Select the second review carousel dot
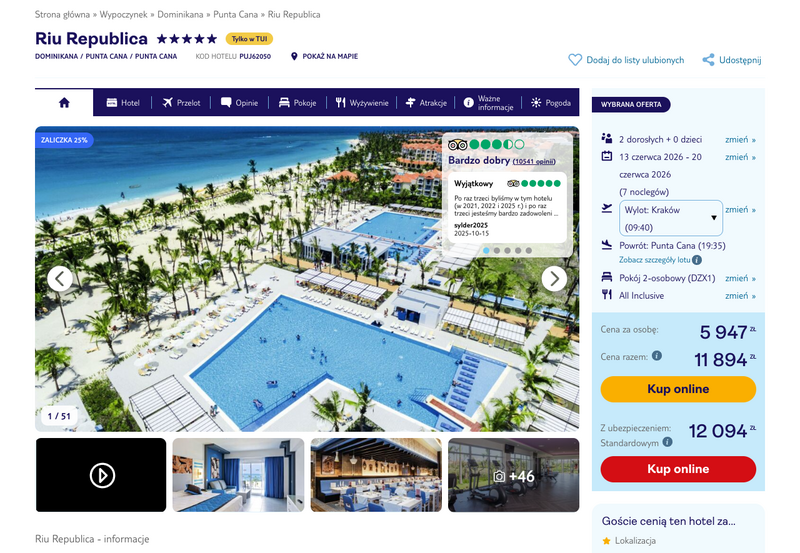This screenshot has height=553, width=800. pyautogui.click(x=497, y=250)
